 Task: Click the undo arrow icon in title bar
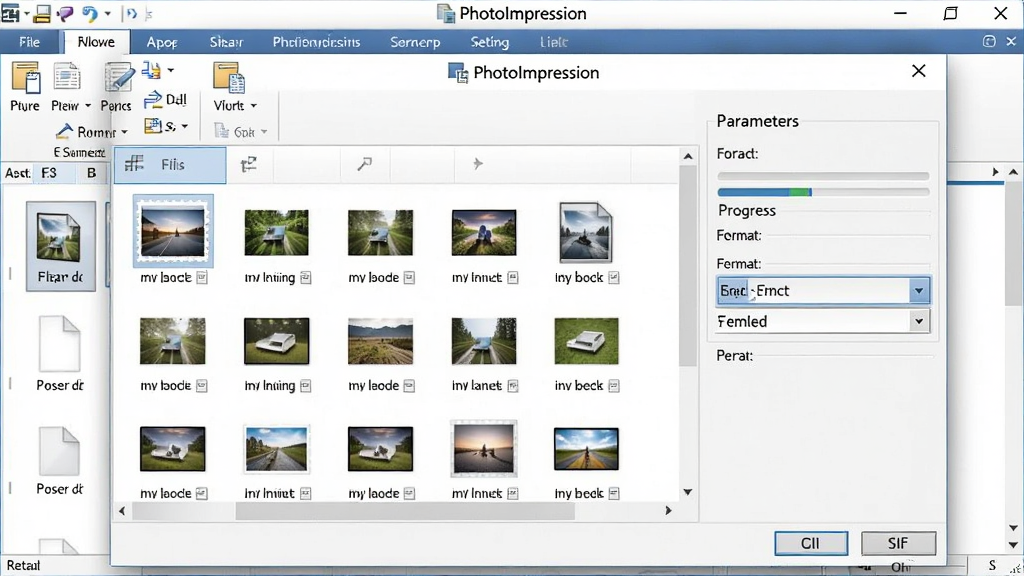coord(90,14)
